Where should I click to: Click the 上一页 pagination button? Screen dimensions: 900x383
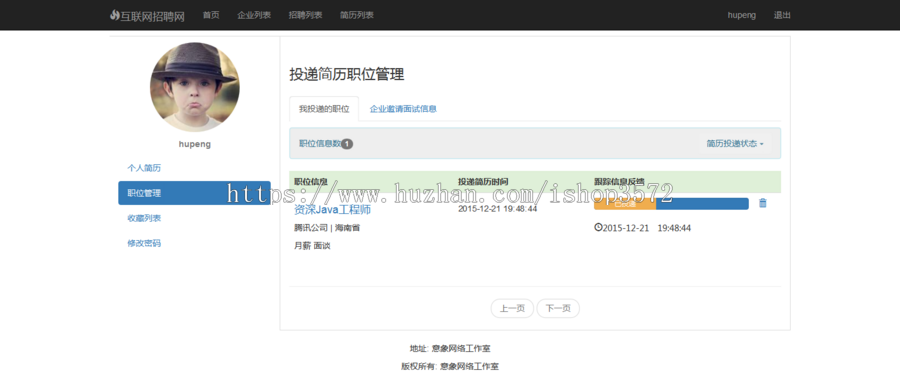pos(512,308)
